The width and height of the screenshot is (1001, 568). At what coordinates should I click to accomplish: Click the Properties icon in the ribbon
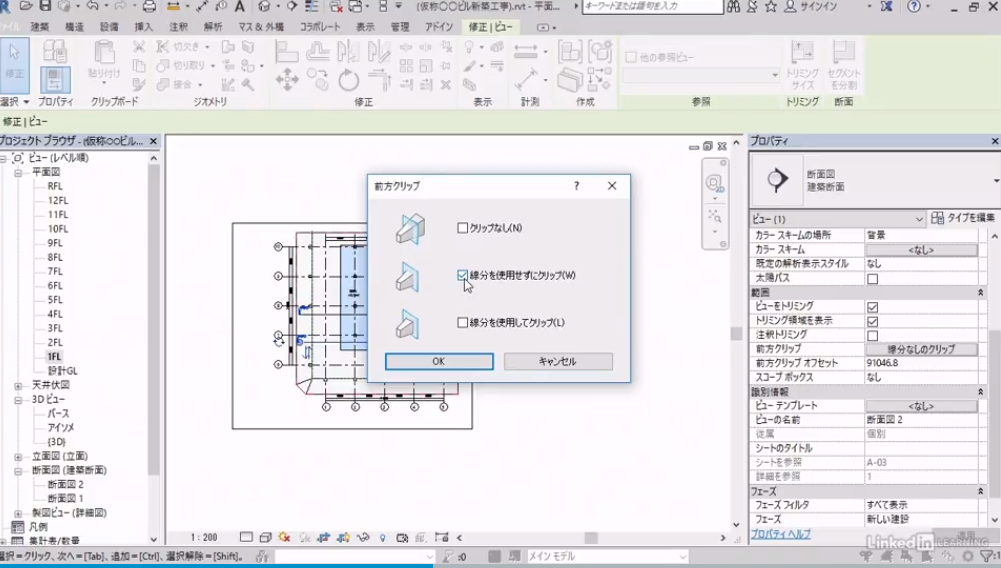pyautogui.click(x=55, y=79)
